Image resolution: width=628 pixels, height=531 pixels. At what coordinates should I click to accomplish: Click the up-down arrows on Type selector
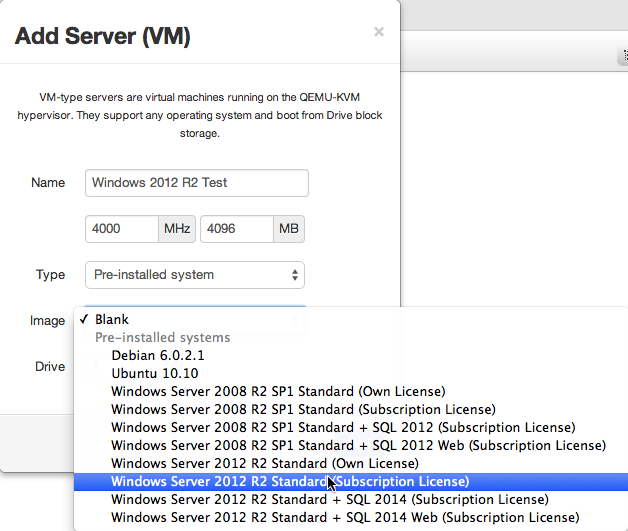pyautogui.click(x=294, y=275)
